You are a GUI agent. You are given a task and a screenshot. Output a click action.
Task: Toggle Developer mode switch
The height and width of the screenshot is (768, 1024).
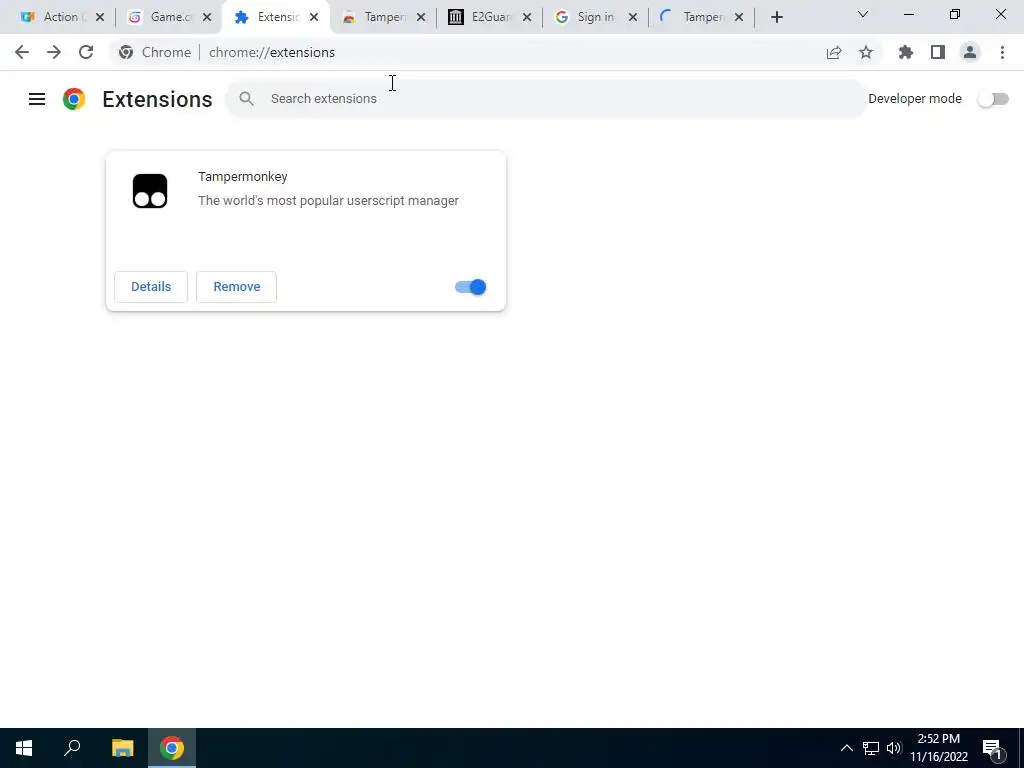(993, 99)
